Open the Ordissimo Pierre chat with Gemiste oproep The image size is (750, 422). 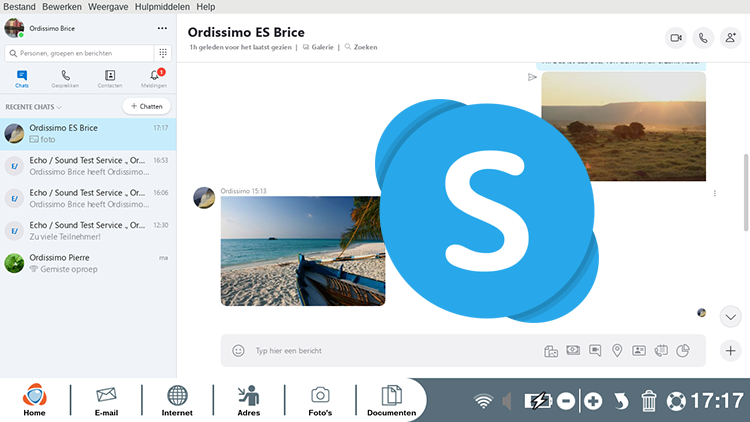tap(88, 263)
